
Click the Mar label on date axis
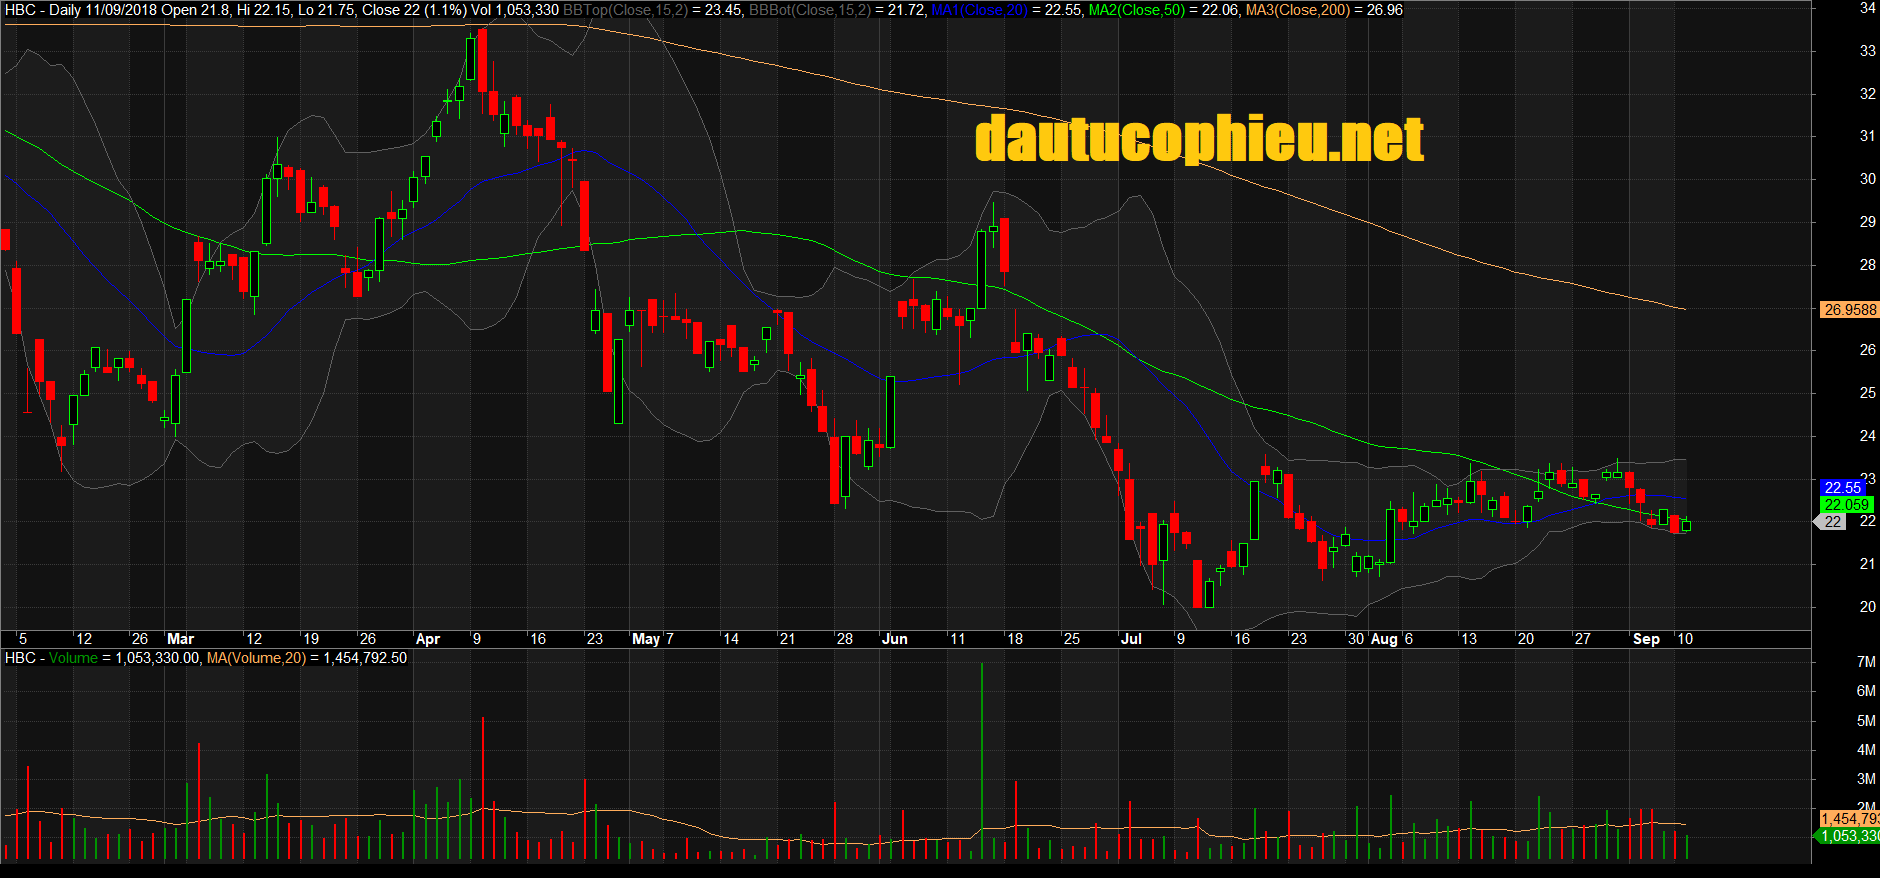181,639
